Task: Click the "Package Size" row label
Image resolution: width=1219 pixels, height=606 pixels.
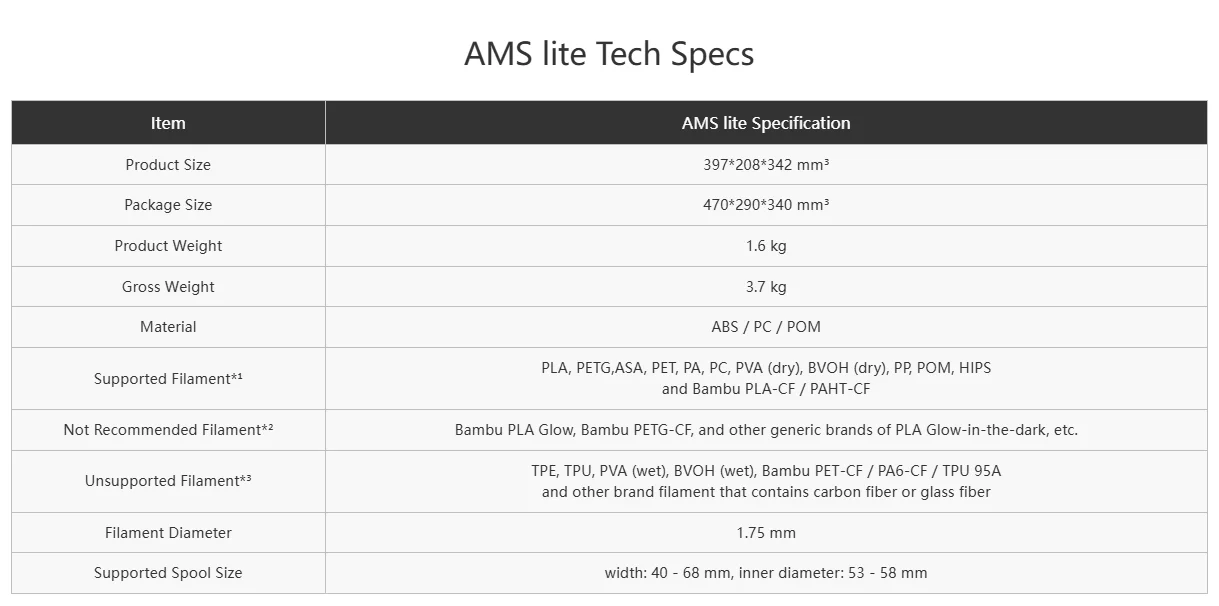Action: (x=168, y=205)
